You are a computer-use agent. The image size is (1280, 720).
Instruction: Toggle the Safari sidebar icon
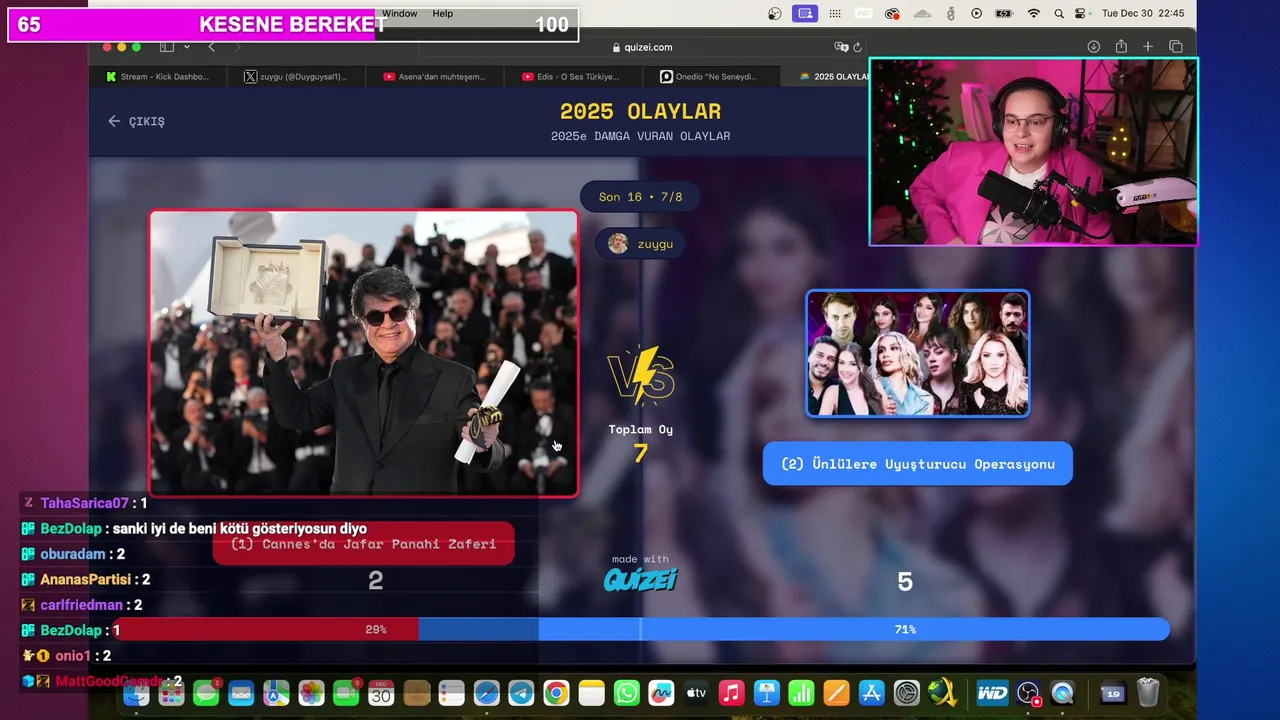pyautogui.click(x=166, y=47)
